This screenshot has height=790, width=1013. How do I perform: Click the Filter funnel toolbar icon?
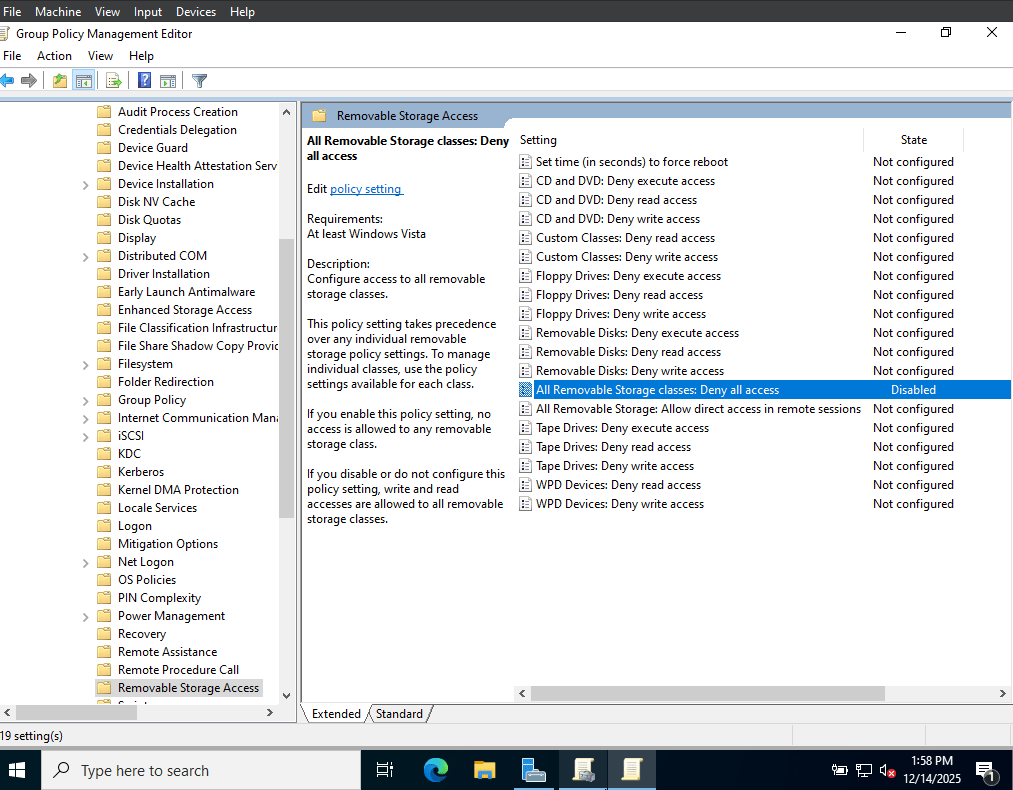tap(200, 81)
